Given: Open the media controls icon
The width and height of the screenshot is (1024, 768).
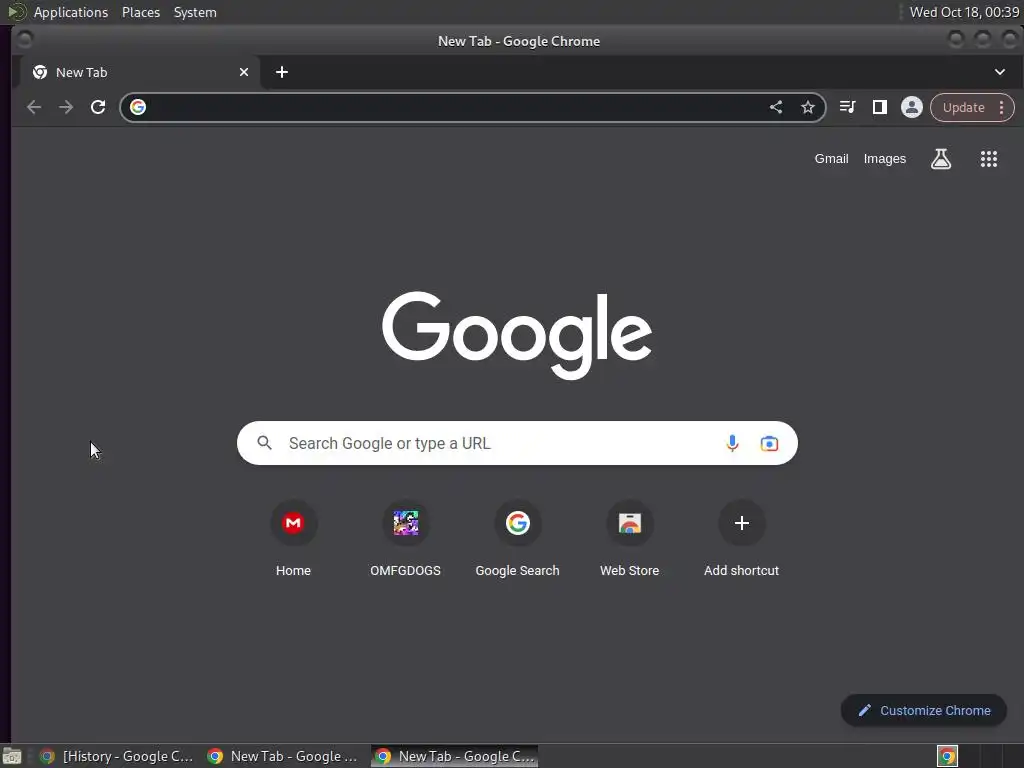Looking at the screenshot, I should (848, 107).
